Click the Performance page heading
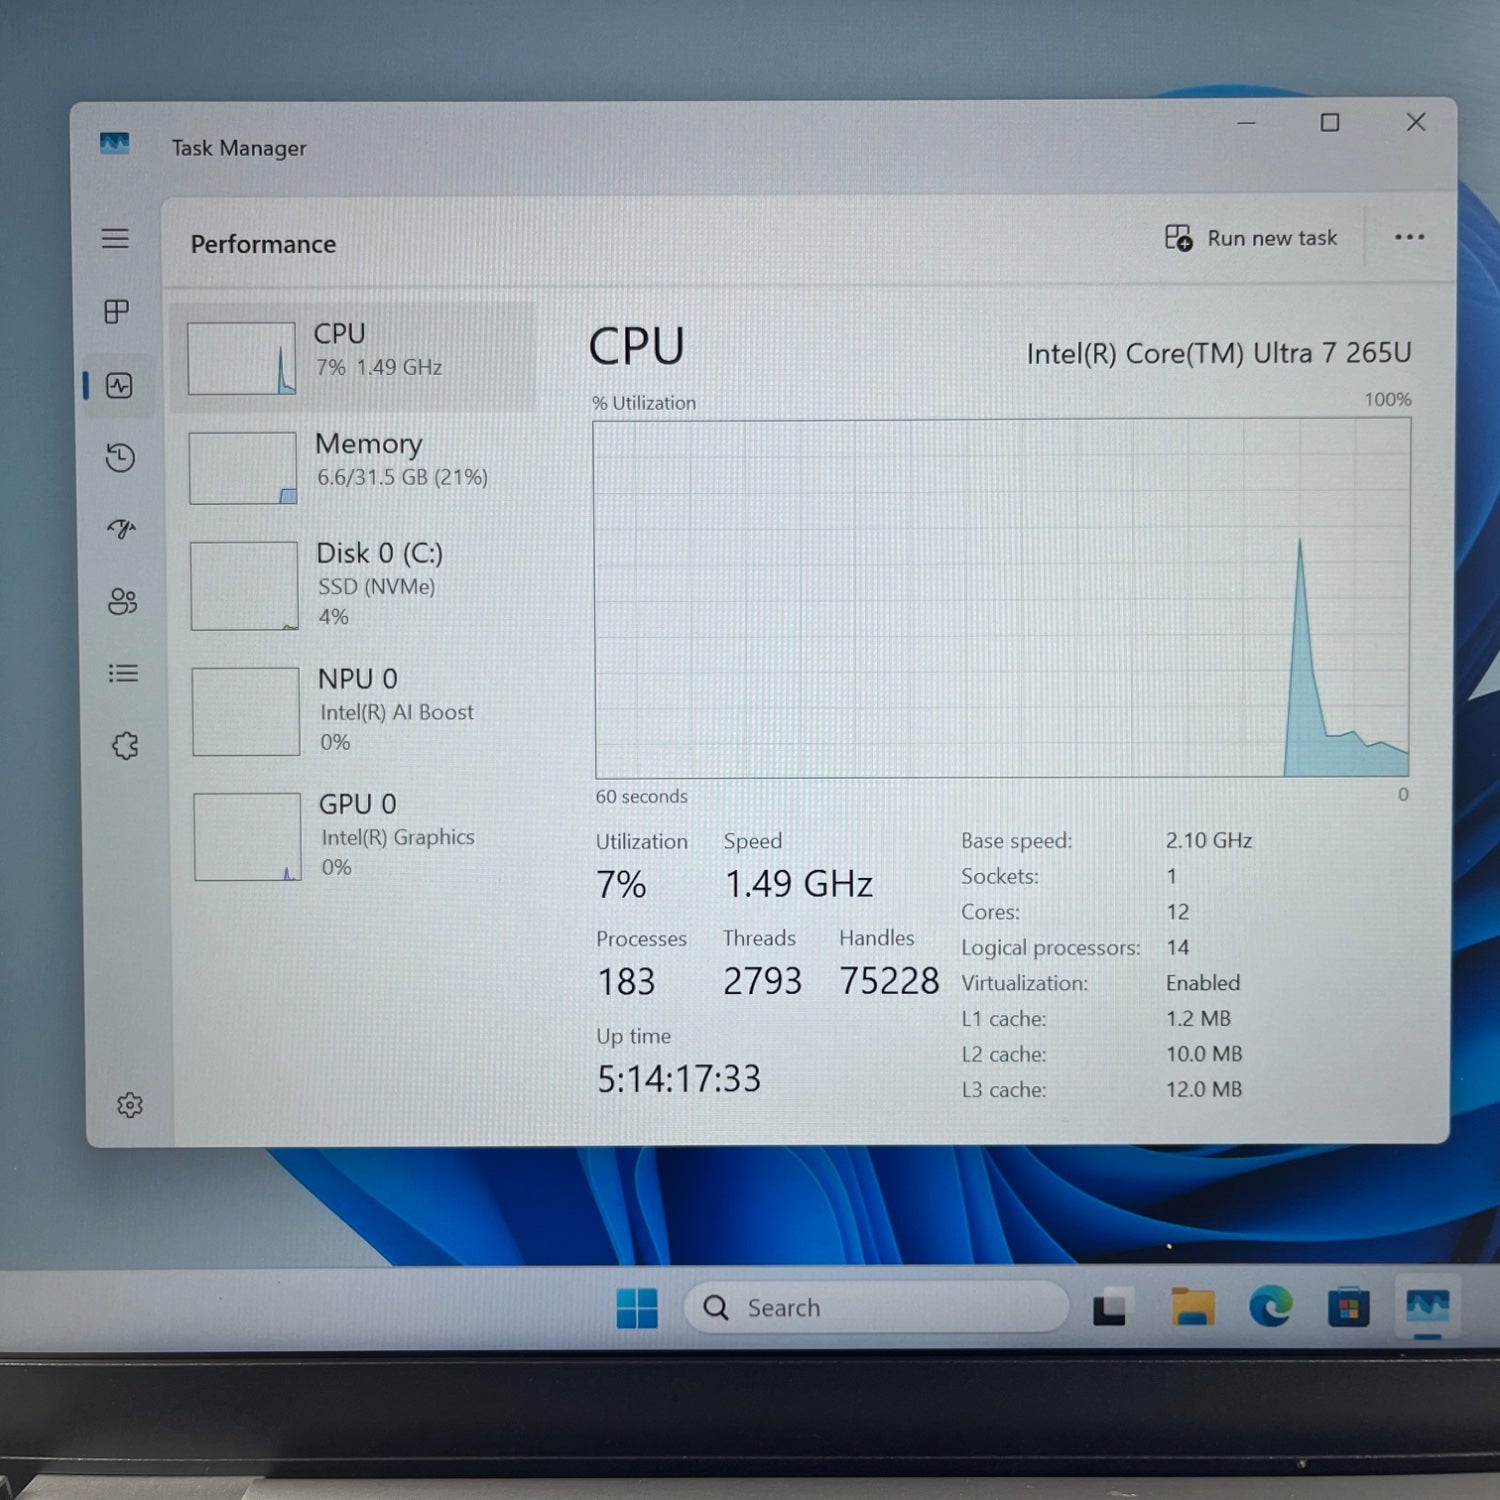 coord(263,244)
